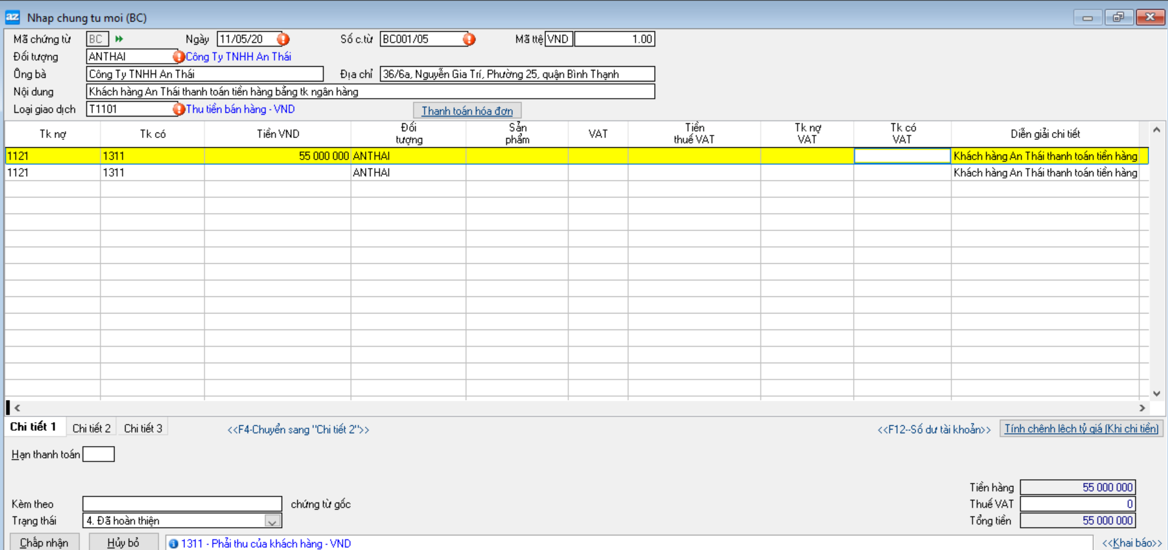Viewport: 1168px width, 550px height.
Task: Open the Trạng thái dropdown
Action: pyautogui.click(x=272, y=521)
